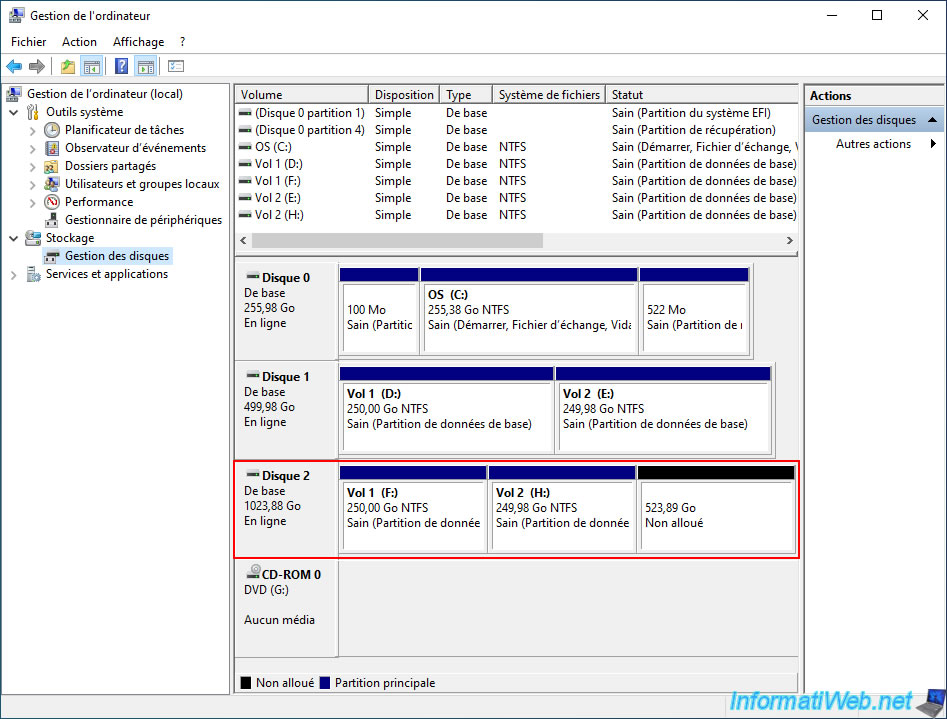947x719 pixels.
Task: Toggle the console tree show/hide button
Action: tap(92, 67)
